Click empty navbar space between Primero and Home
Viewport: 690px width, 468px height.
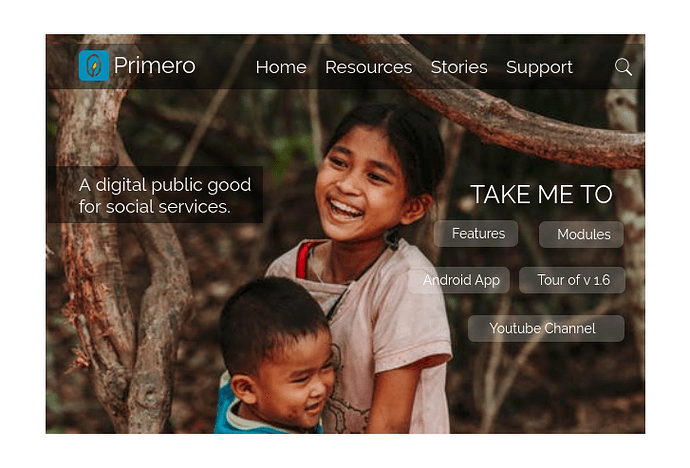[225, 67]
